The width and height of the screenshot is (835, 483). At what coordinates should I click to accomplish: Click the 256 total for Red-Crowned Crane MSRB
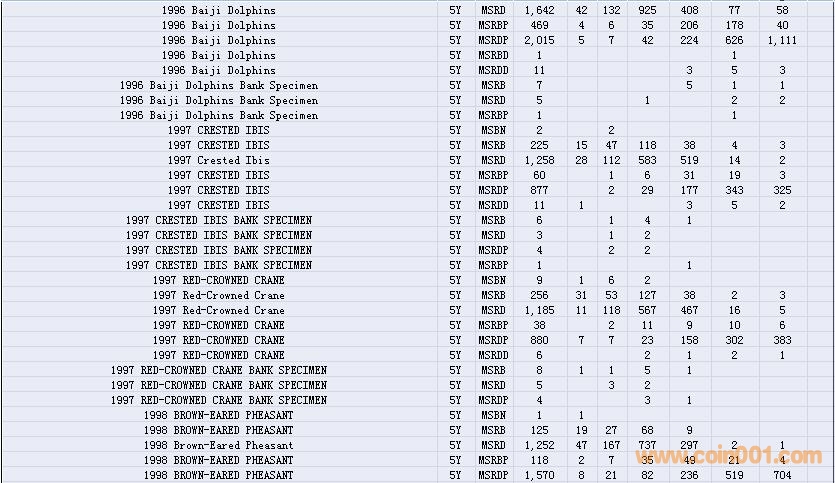click(x=539, y=295)
